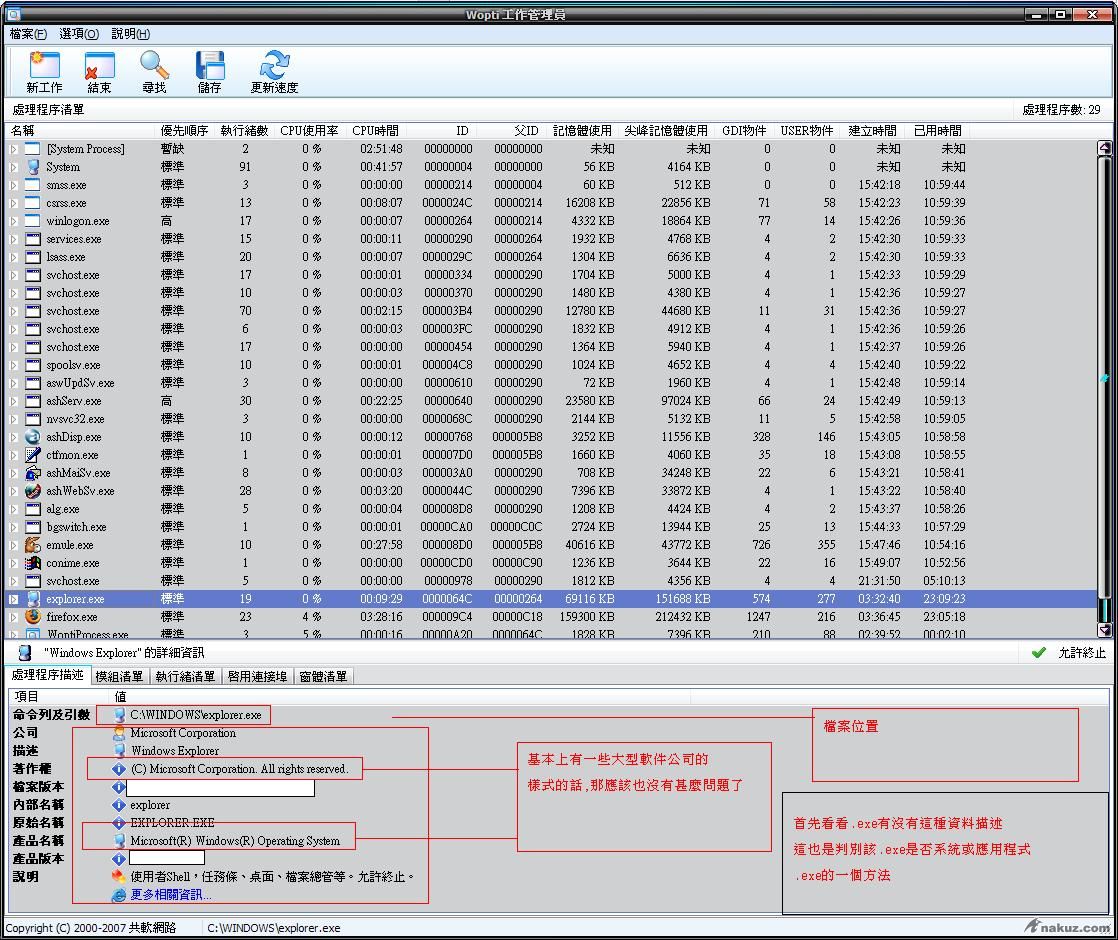Select the 處理程序描述 tab
The image size is (1118, 940).
point(48,675)
